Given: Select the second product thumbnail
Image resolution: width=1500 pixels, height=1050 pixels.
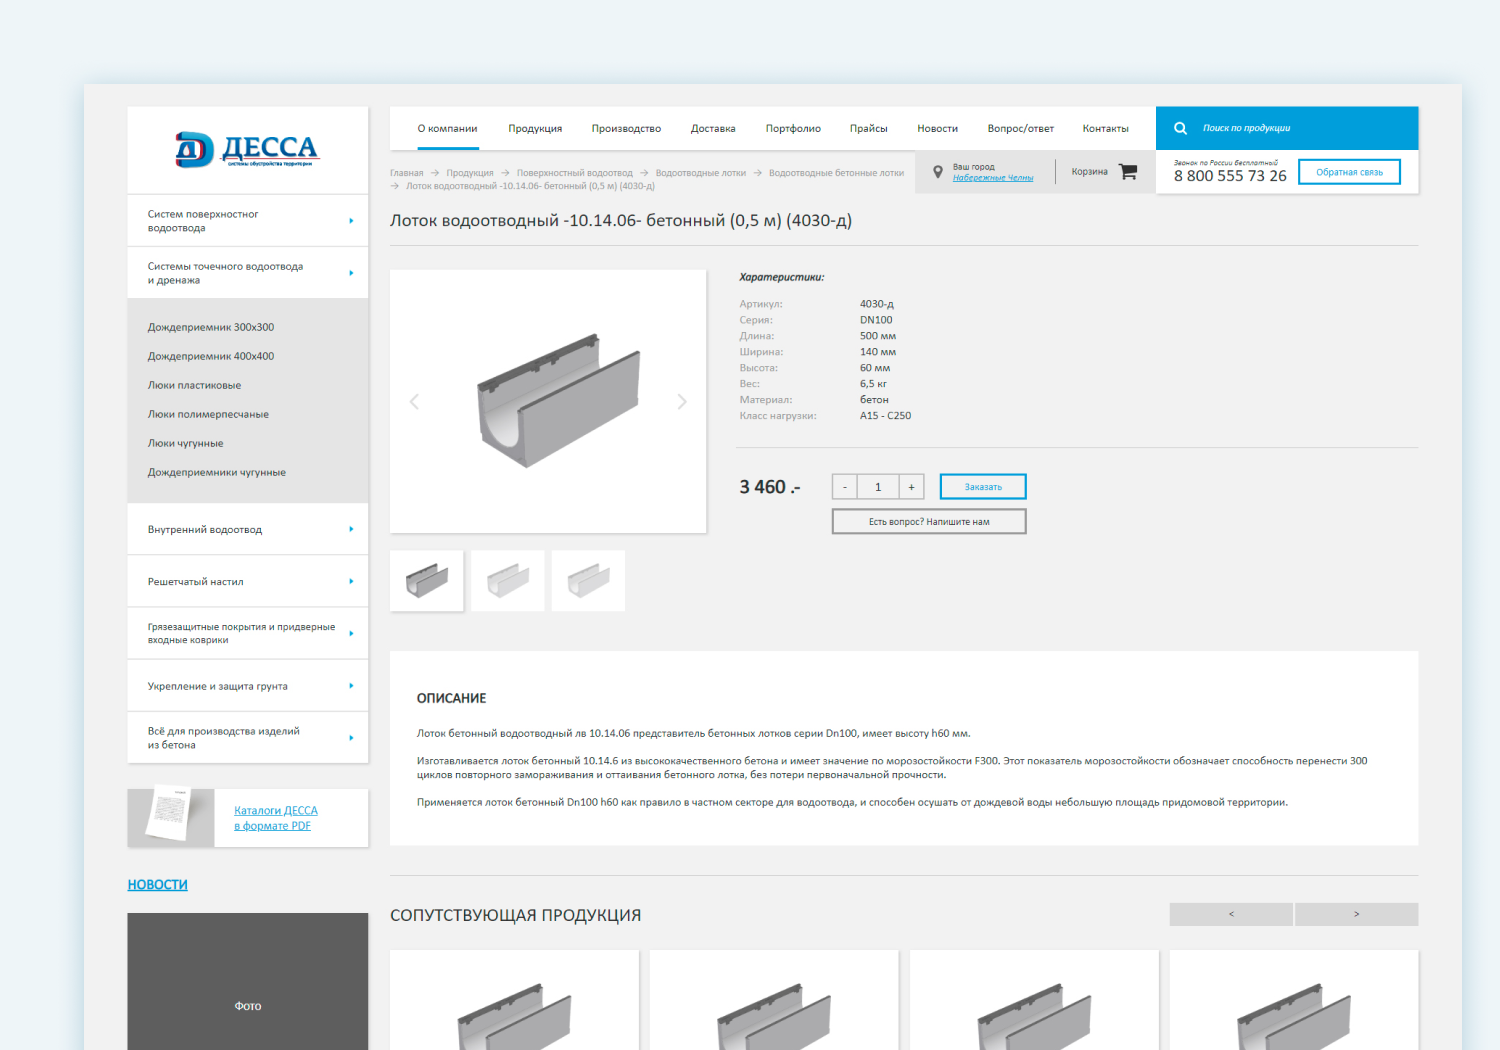Looking at the screenshot, I should coord(508,581).
